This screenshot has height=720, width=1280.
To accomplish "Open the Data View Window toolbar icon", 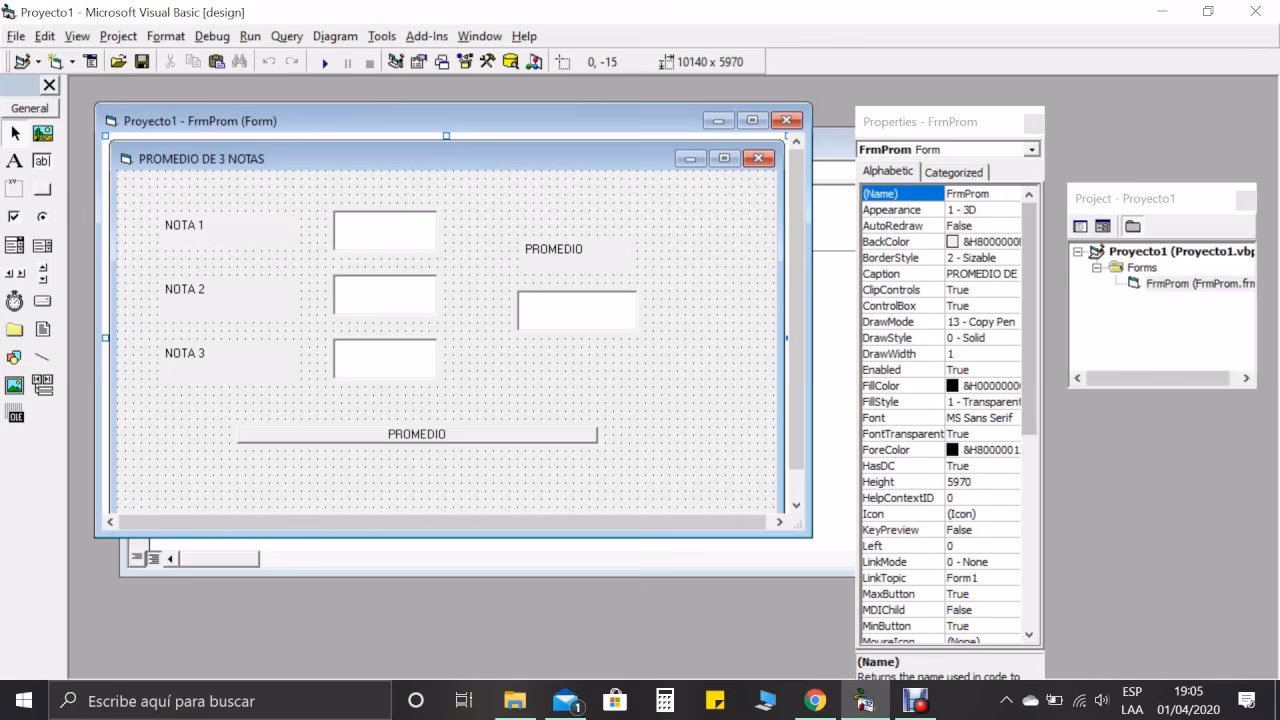I will [x=510, y=62].
